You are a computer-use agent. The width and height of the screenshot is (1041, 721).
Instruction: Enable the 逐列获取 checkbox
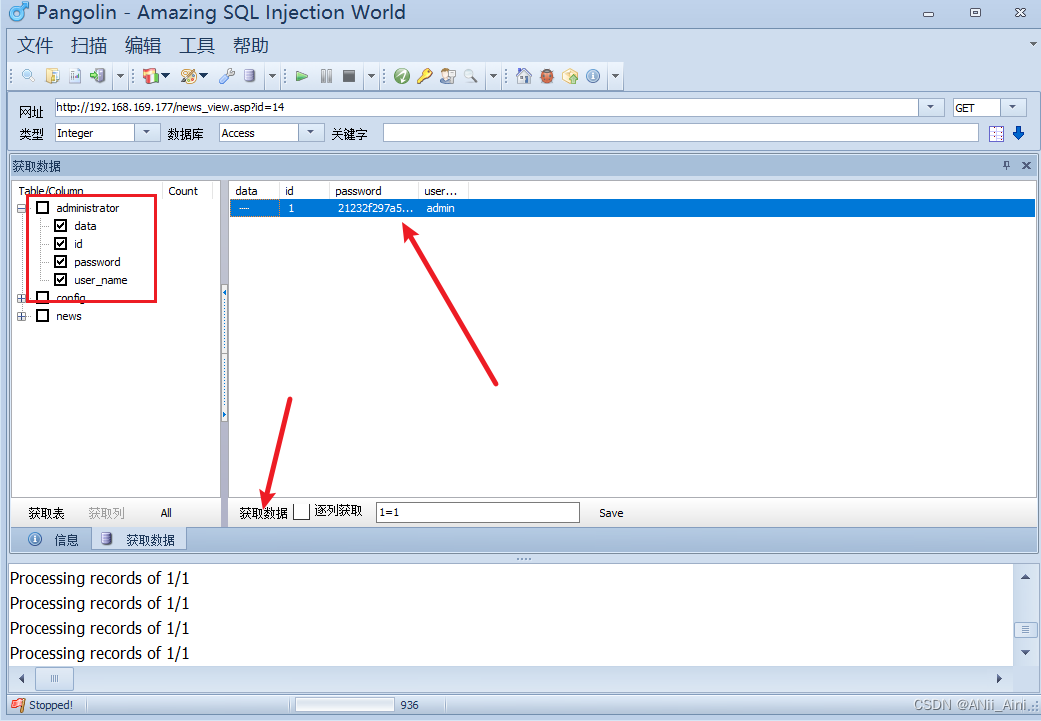point(301,512)
